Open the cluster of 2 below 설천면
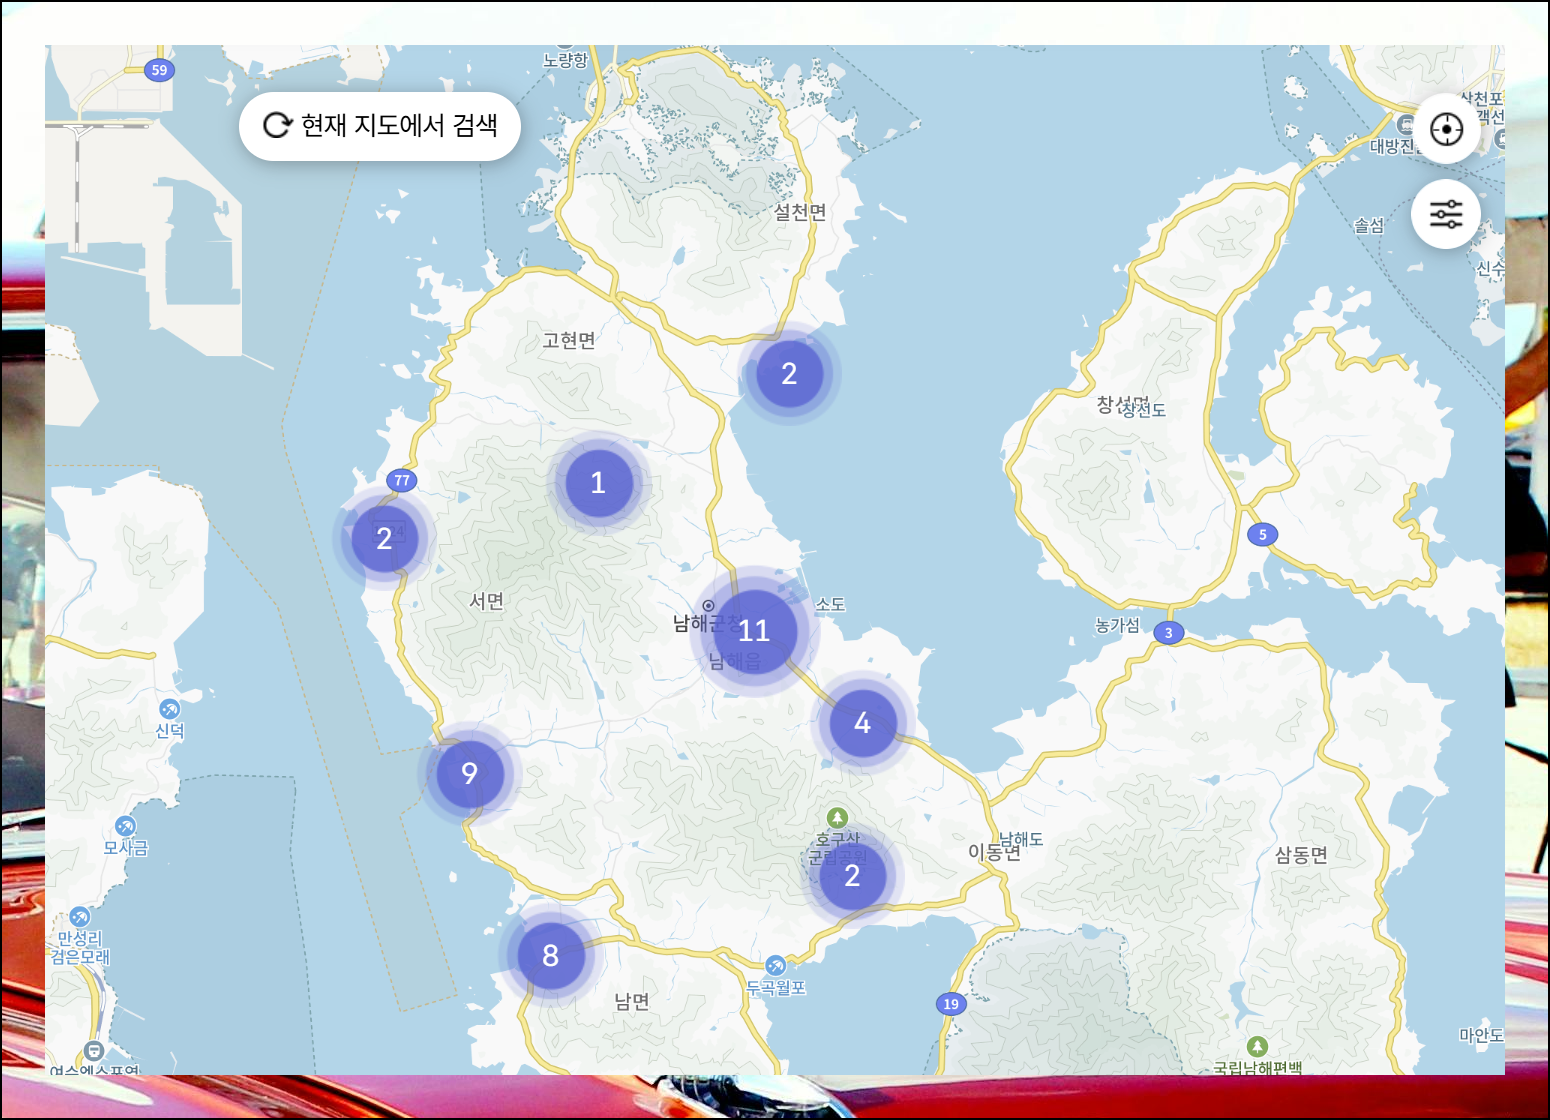The image size is (1550, 1120). [x=790, y=374]
